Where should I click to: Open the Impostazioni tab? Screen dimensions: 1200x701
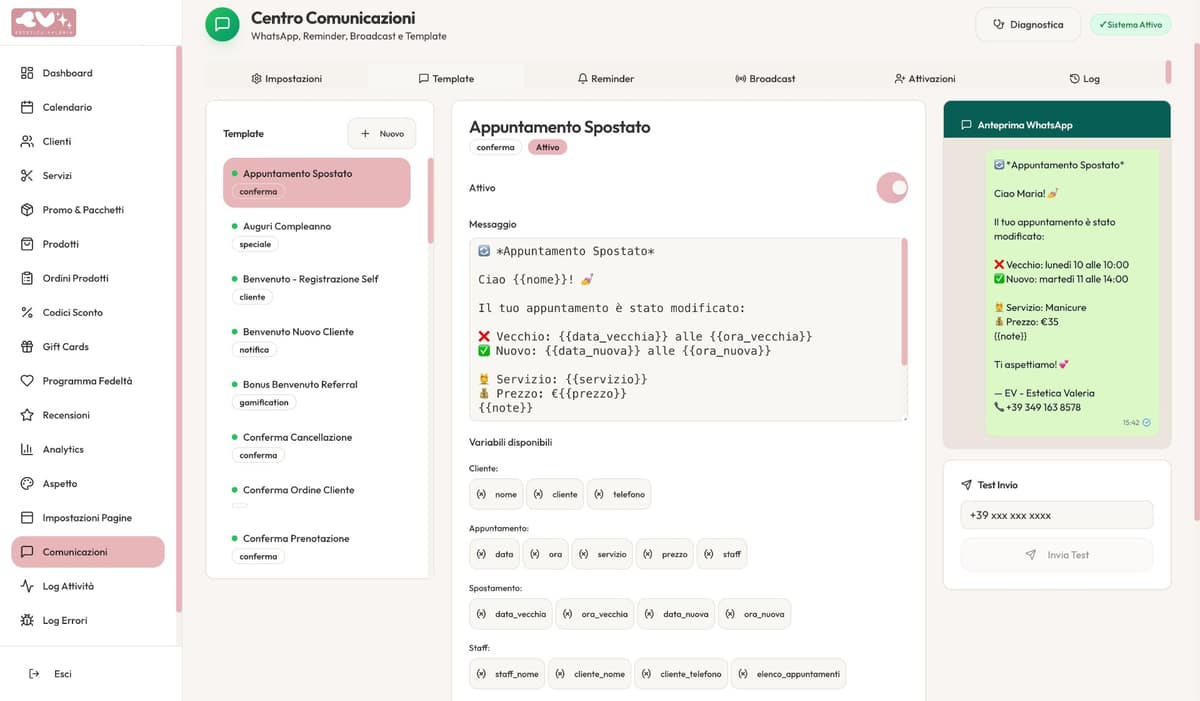tap(286, 78)
